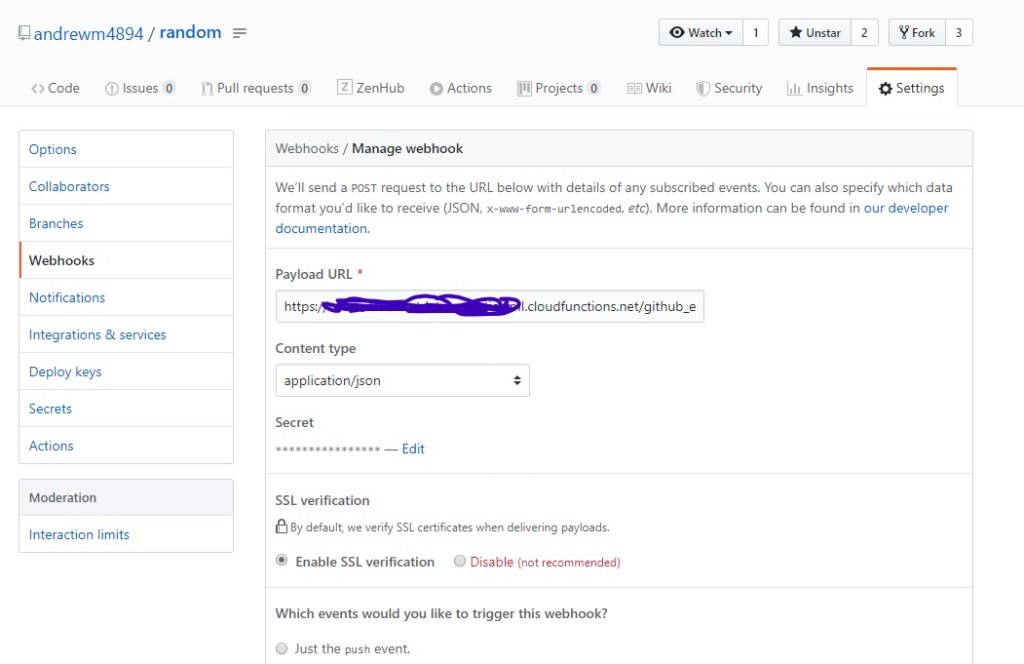View the Wiki tab
Viewport: 1024px width, 664px height.
point(649,88)
